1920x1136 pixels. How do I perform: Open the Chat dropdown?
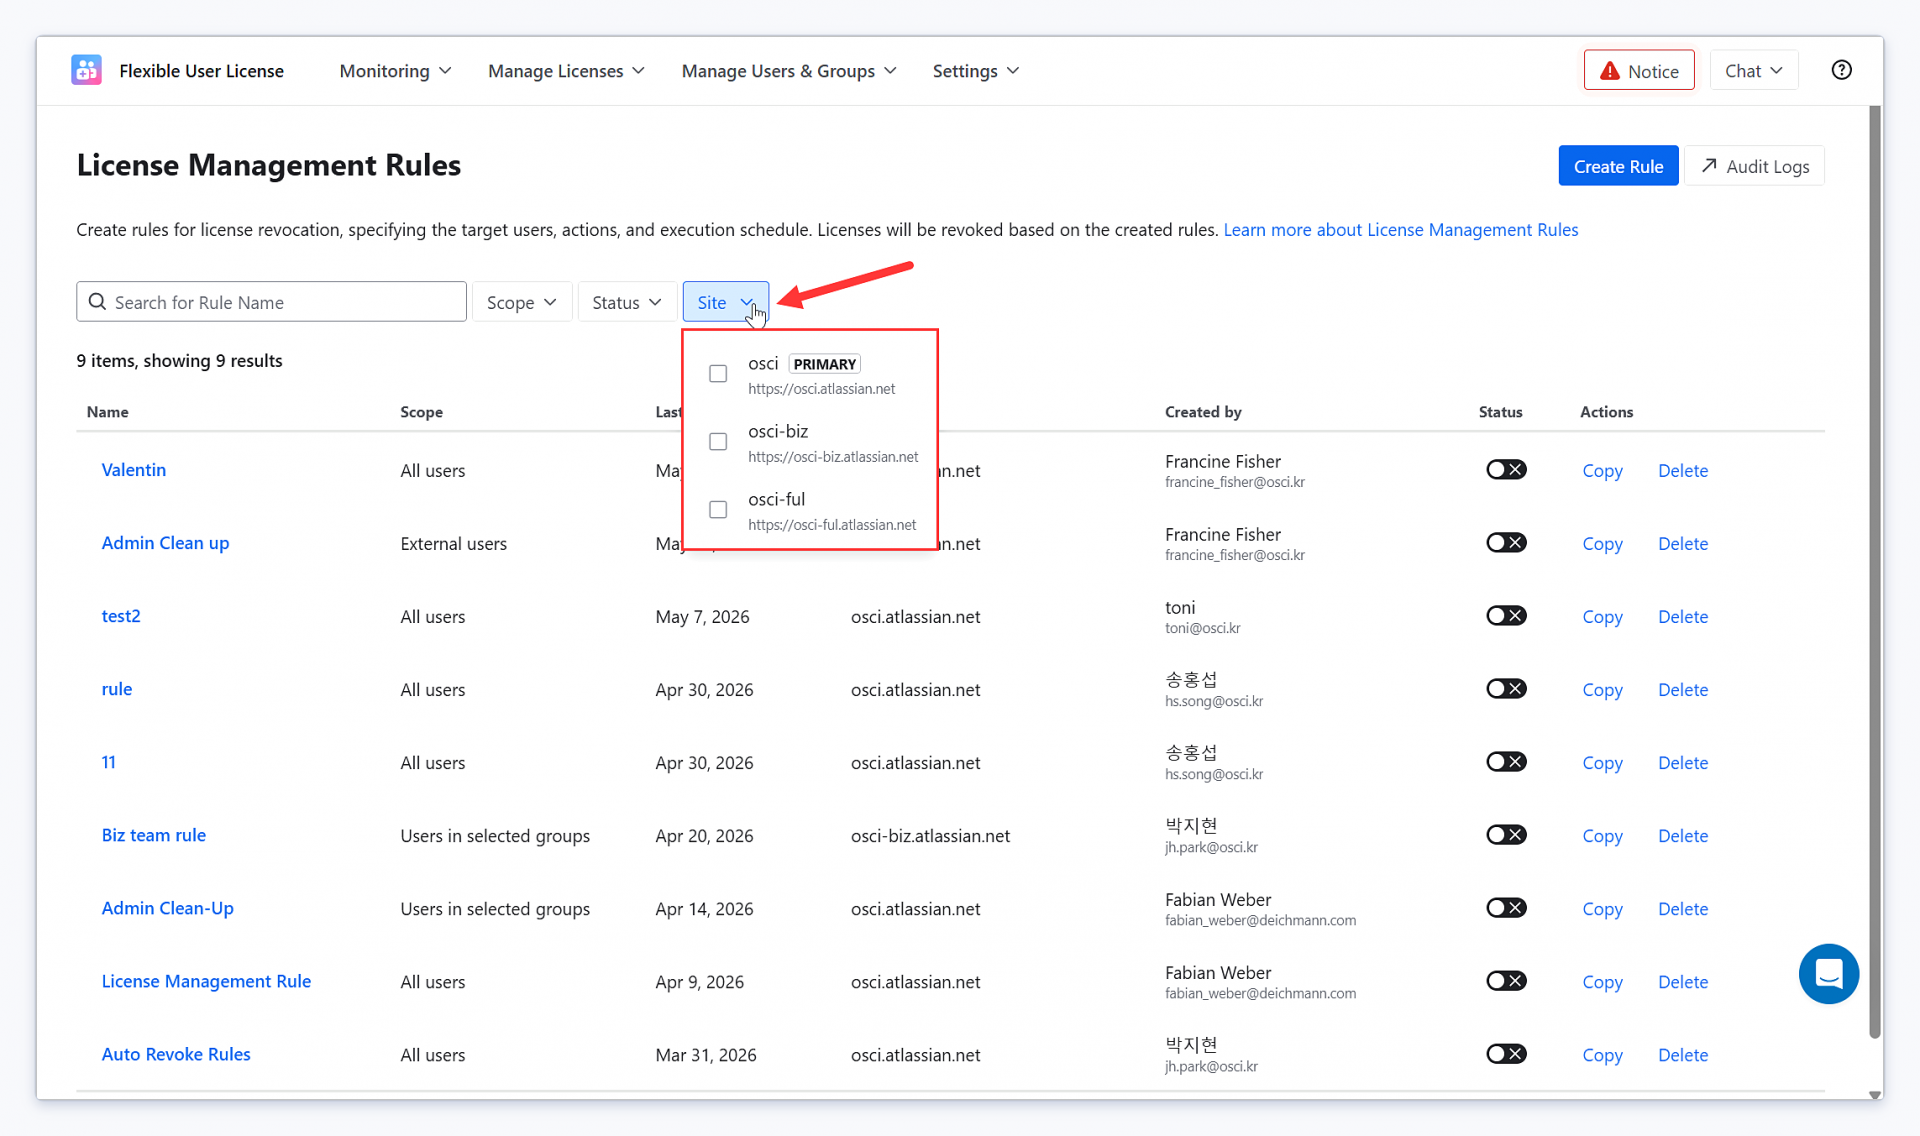(1753, 70)
